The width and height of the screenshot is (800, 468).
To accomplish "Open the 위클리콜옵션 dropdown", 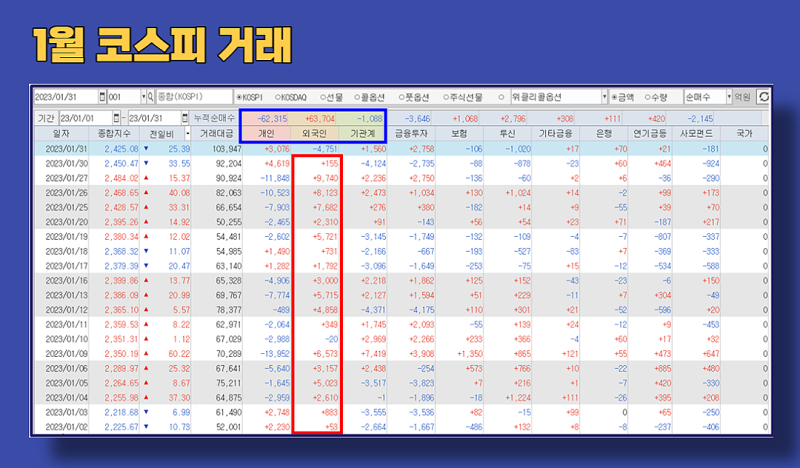I will click(x=605, y=96).
